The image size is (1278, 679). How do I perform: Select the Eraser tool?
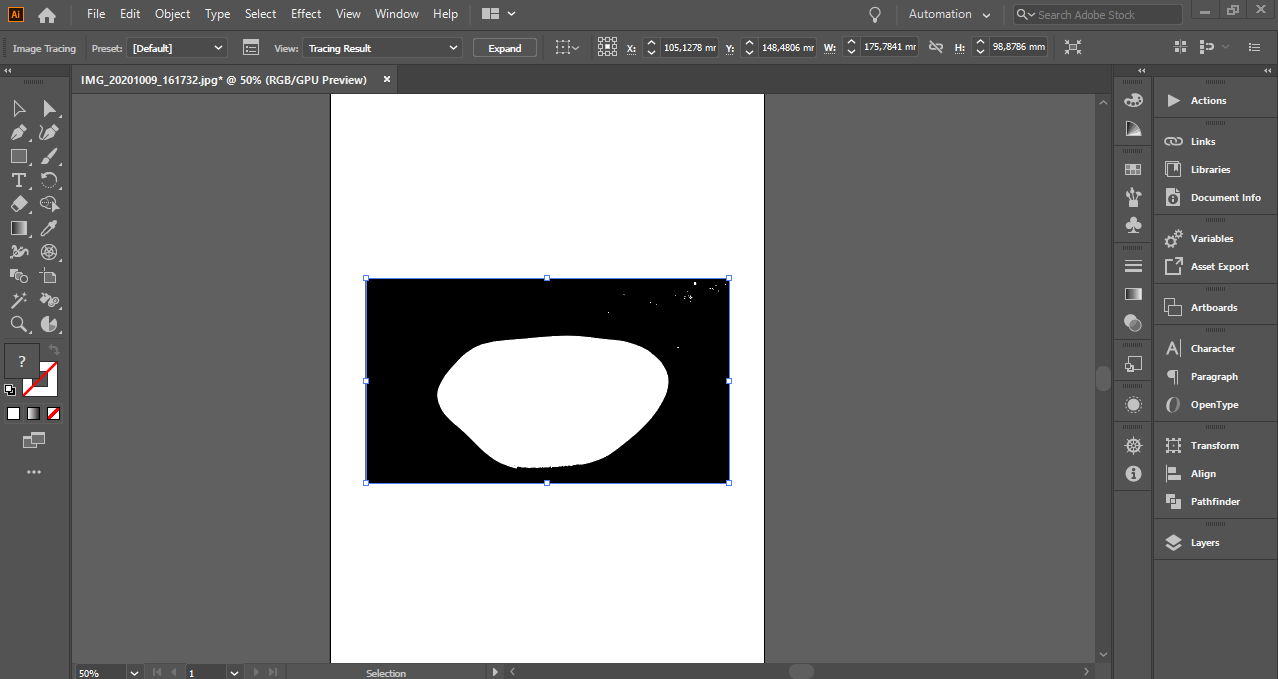(19, 204)
